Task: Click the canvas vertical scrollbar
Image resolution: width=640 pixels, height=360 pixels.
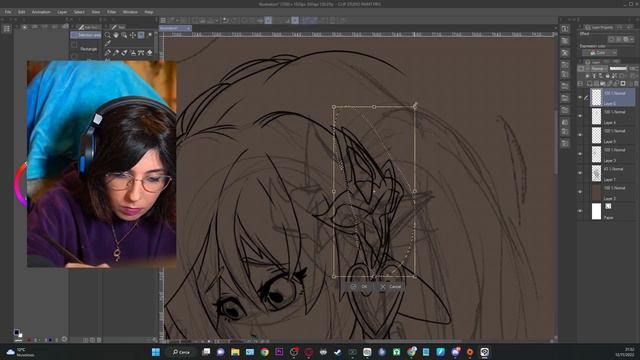Action: (556, 143)
